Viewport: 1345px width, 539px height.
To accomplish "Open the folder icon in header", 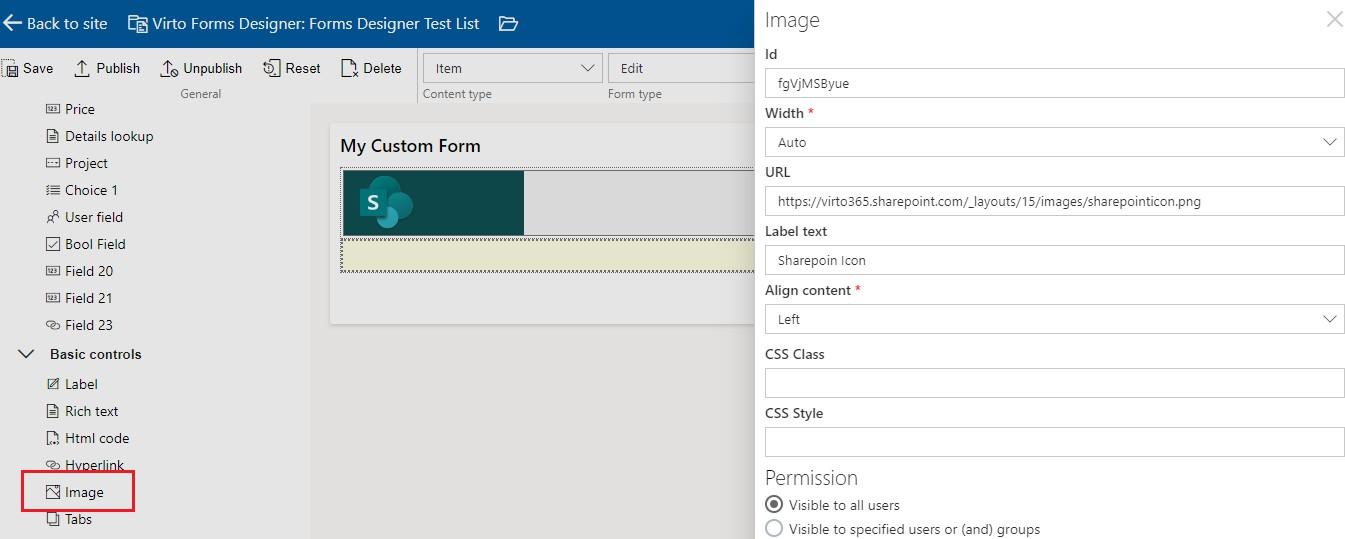I will click(508, 23).
